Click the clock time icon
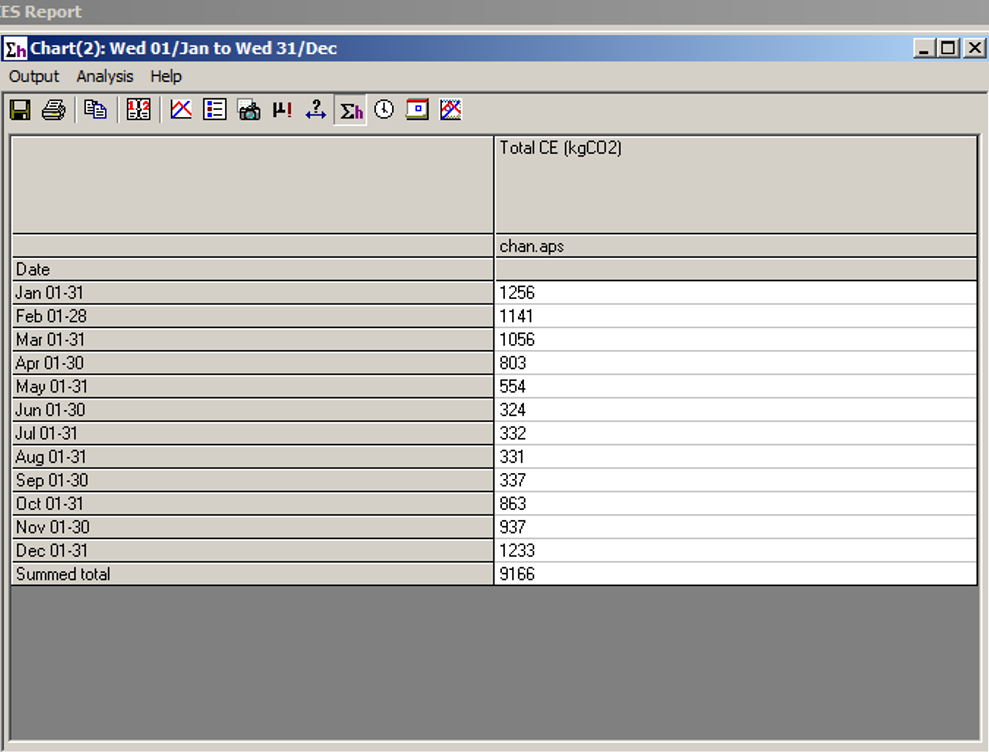 click(x=384, y=110)
